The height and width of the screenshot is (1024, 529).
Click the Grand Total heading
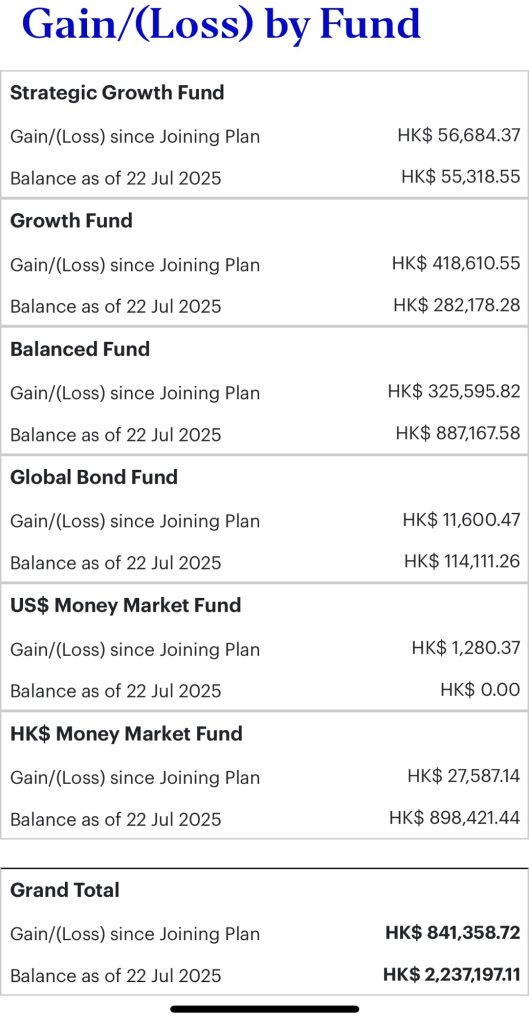click(x=65, y=890)
